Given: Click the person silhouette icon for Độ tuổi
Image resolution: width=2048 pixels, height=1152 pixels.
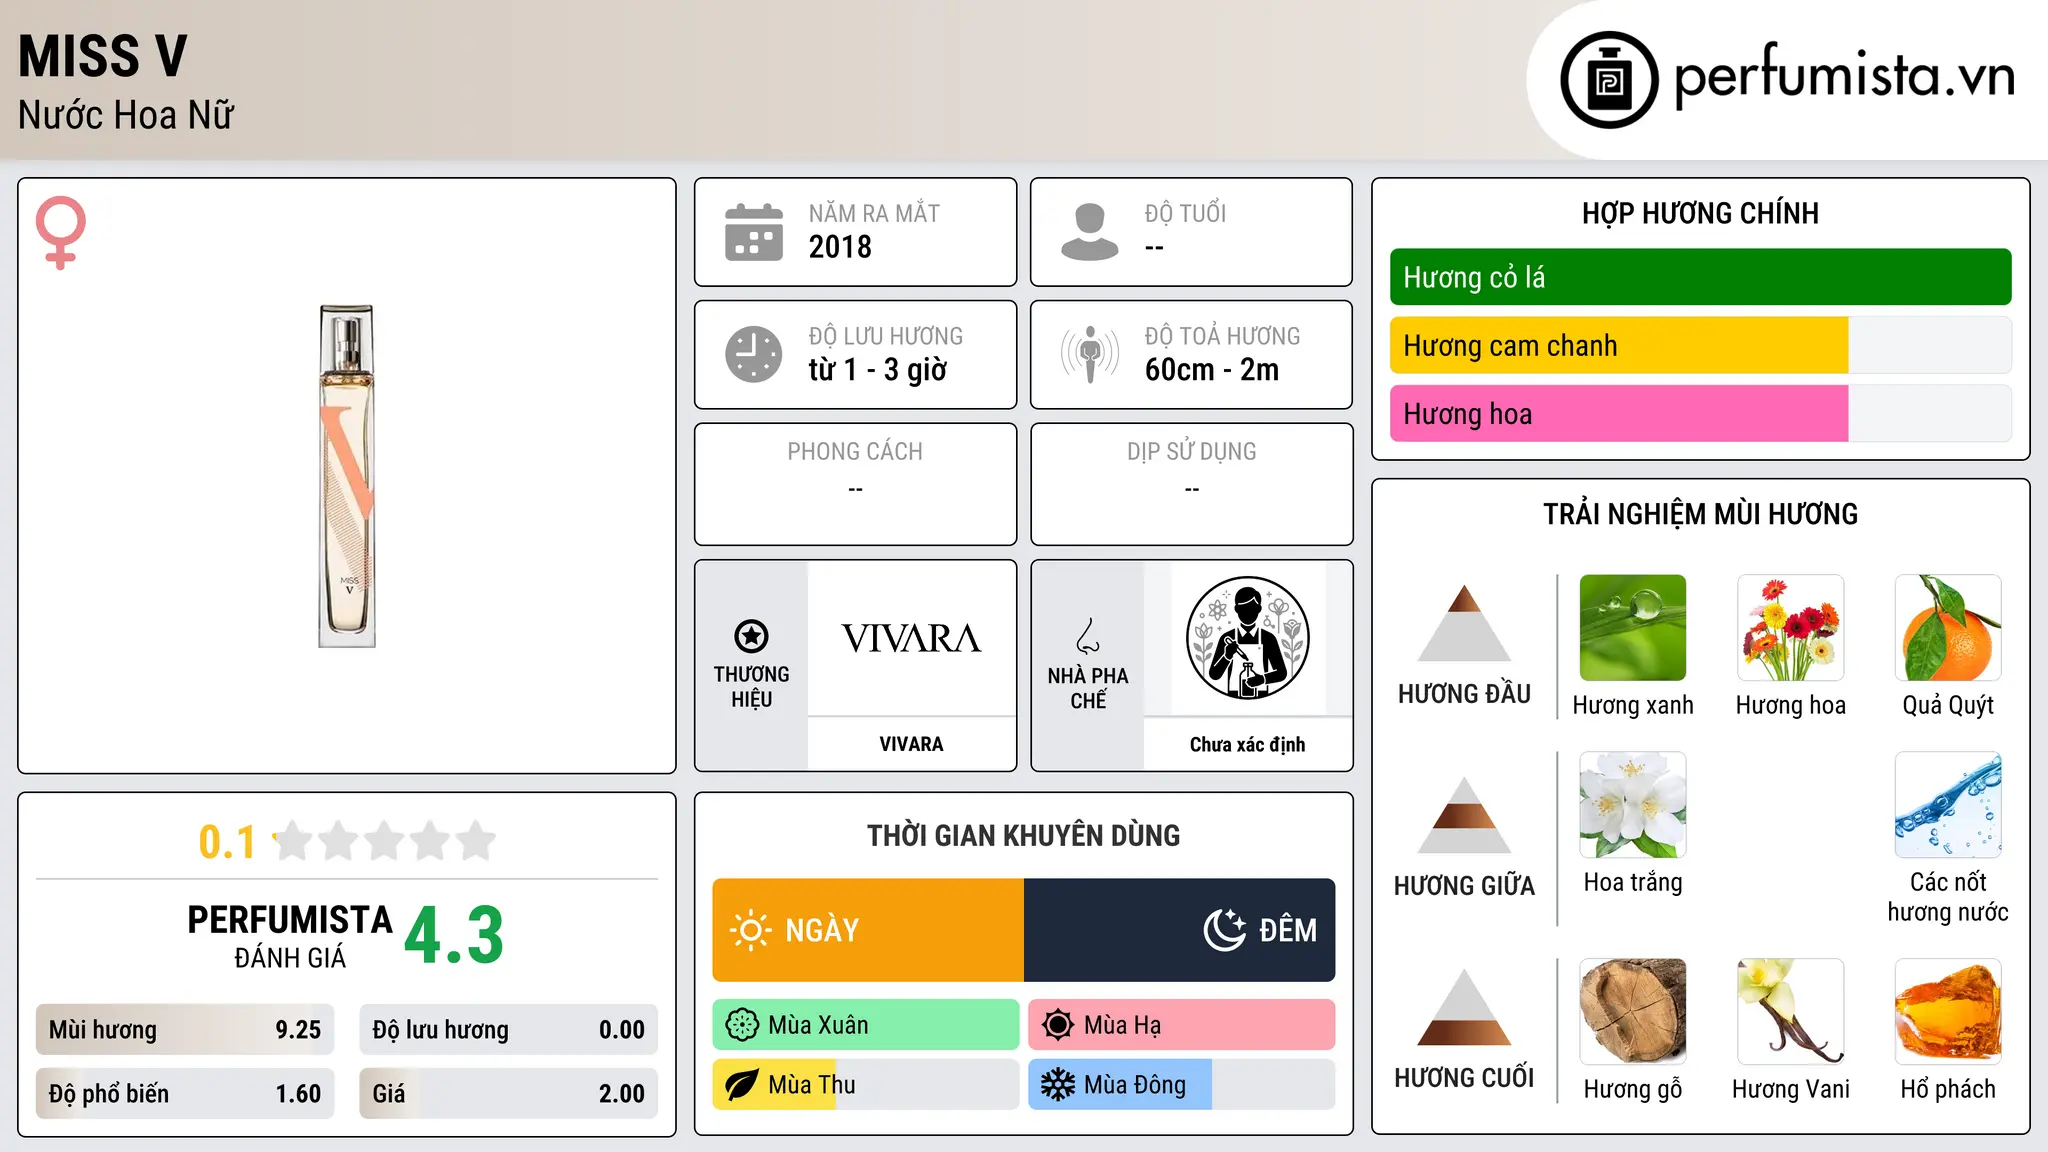Looking at the screenshot, I should [1090, 232].
